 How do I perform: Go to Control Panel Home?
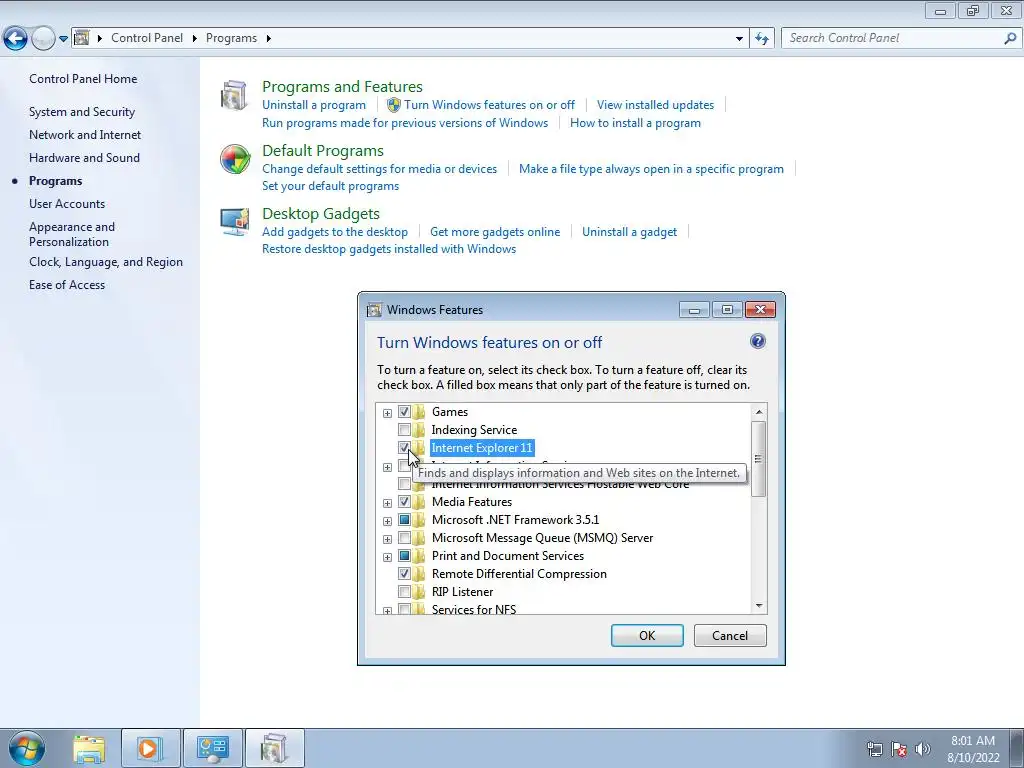[x=83, y=79]
